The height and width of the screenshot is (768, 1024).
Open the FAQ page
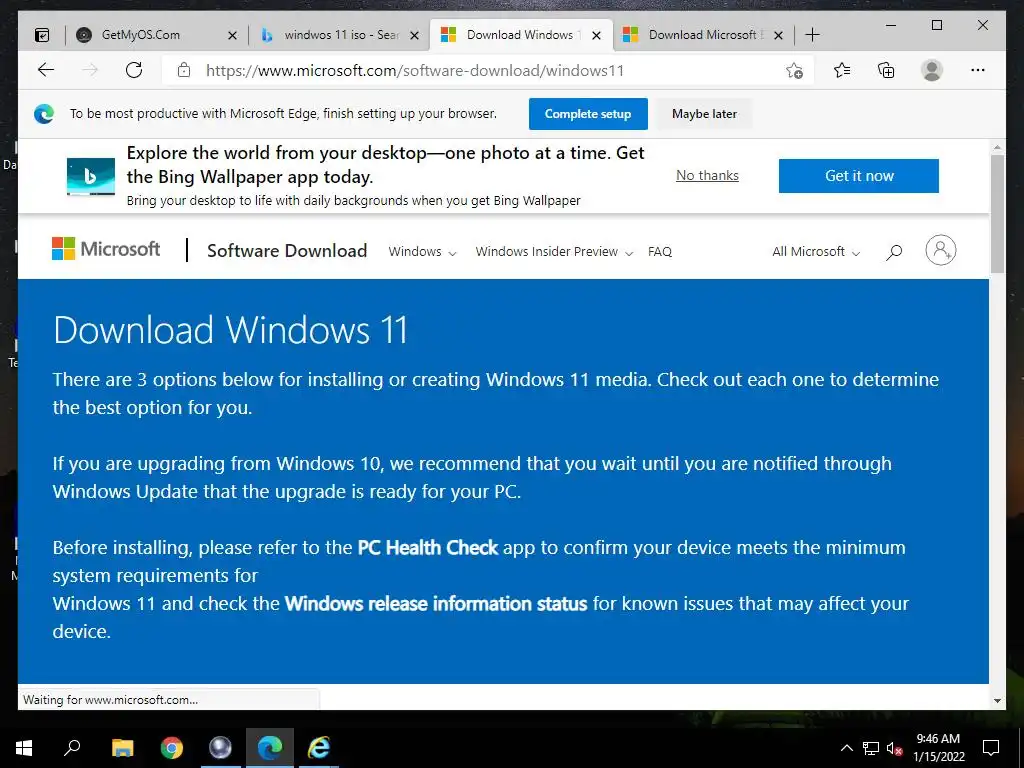[660, 251]
